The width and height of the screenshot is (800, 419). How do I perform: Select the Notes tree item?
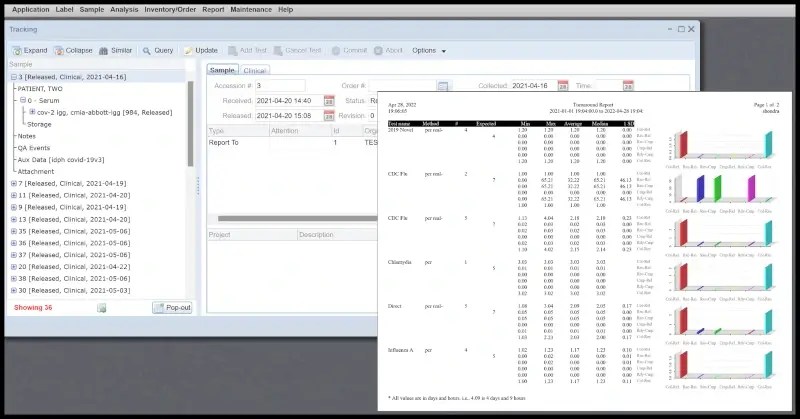point(27,136)
